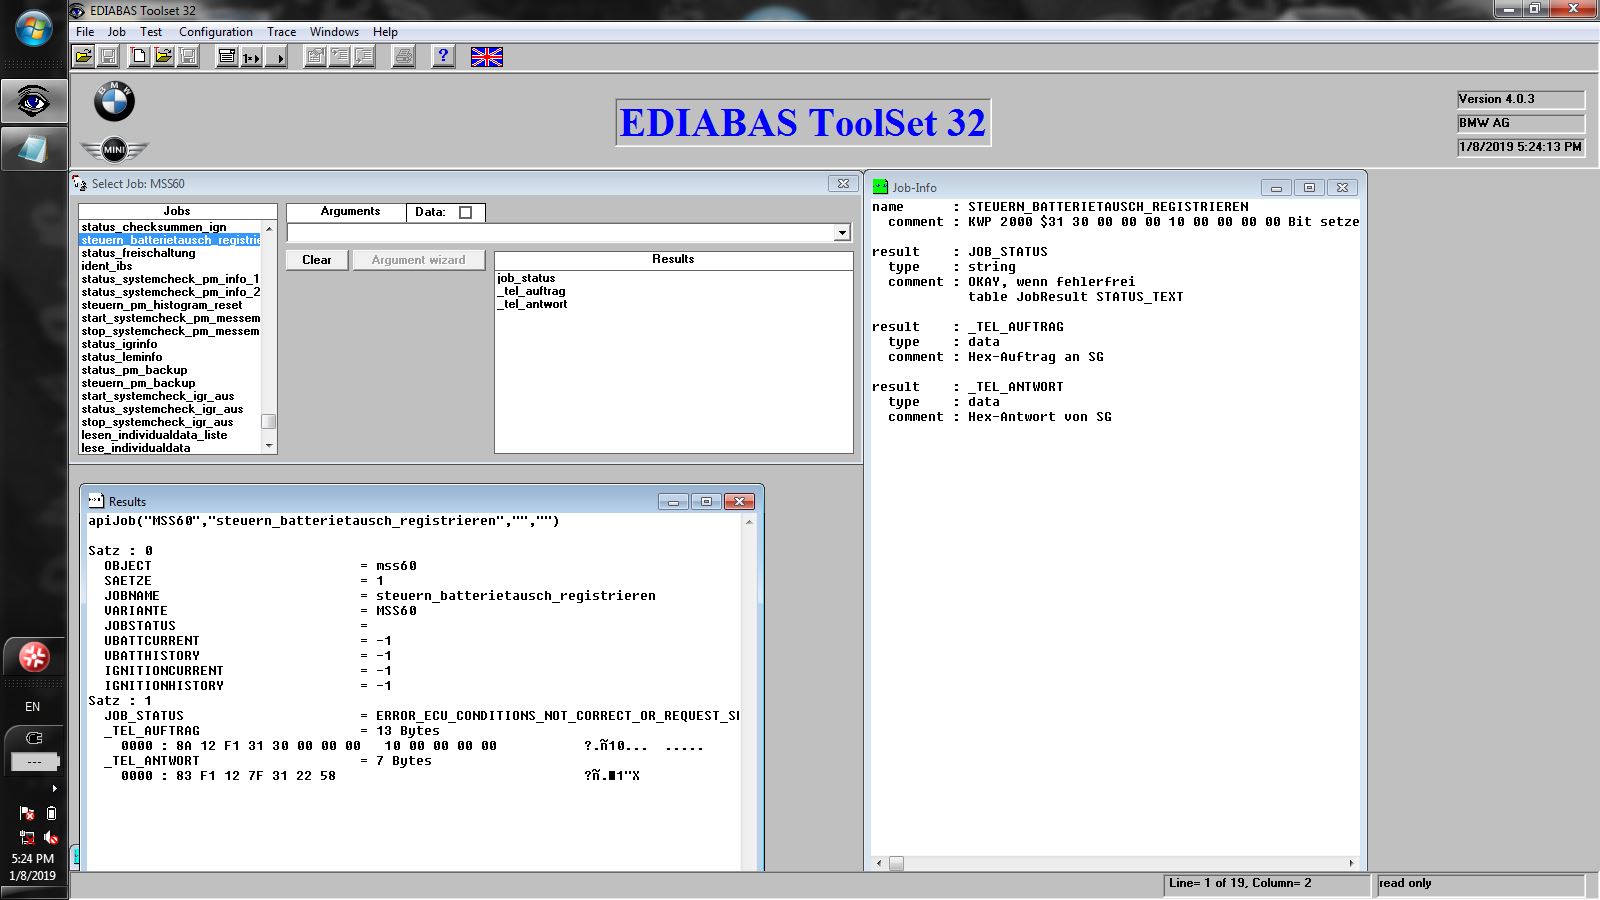Select job status_leminfo
The image size is (1600, 900).
(x=121, y=357)
